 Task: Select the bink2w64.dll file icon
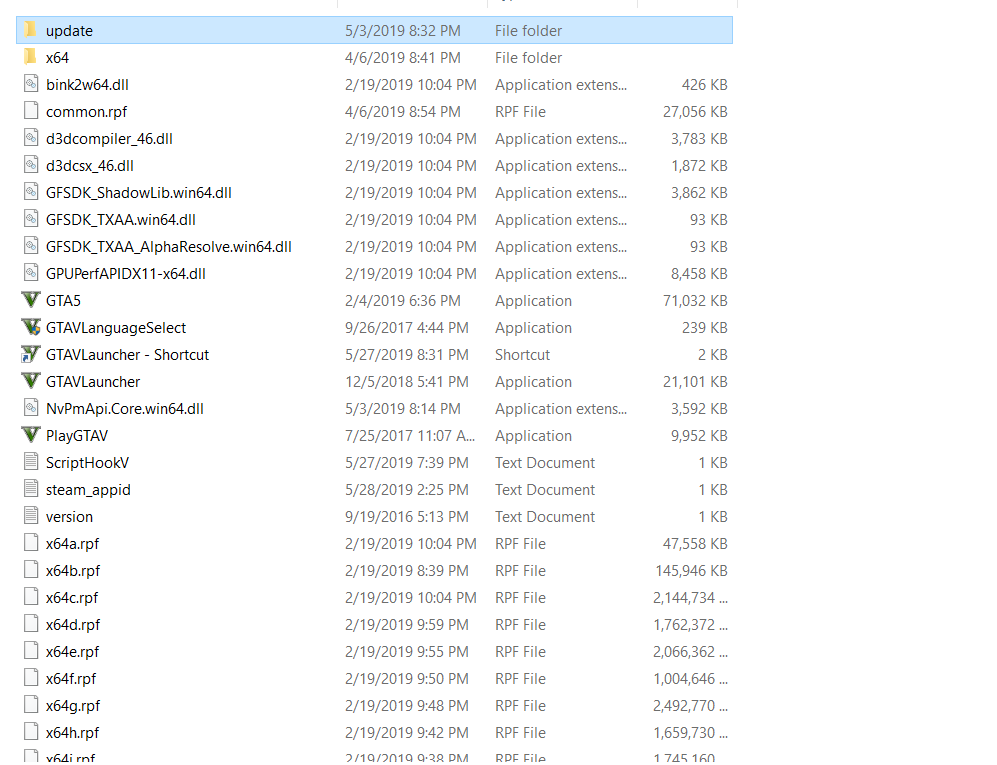(x=31, y=84)
